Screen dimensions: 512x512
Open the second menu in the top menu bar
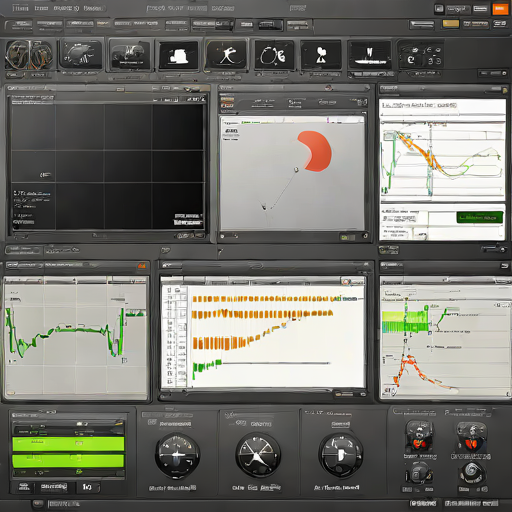point(41,8)
